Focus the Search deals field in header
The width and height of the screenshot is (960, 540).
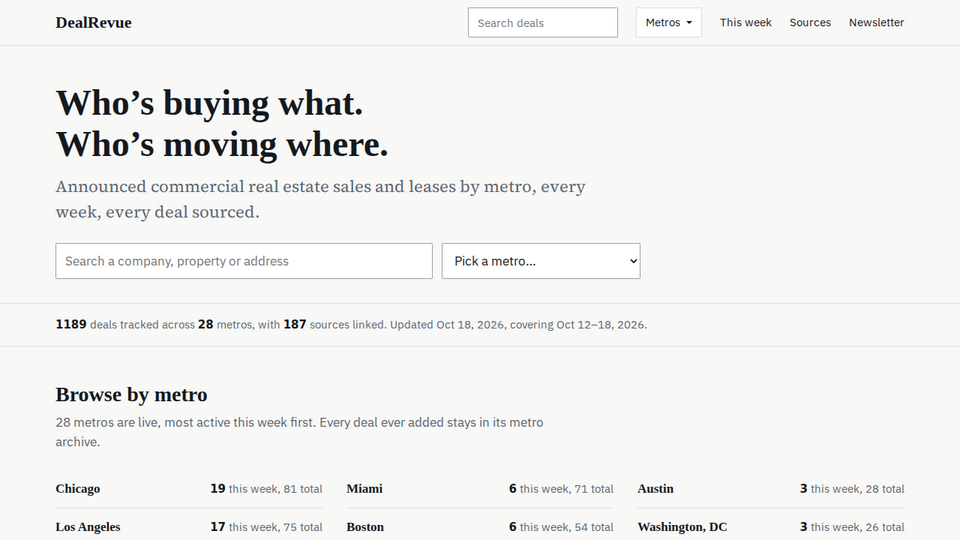tap(542, 23)
